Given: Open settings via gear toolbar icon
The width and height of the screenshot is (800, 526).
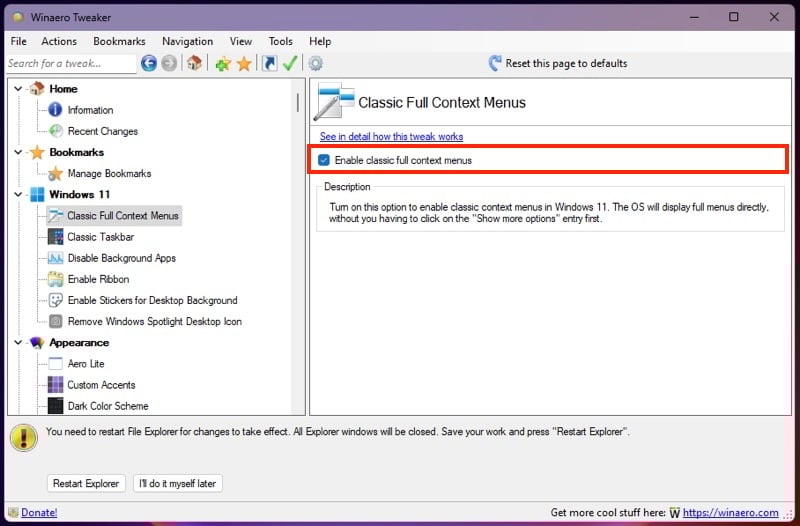Looking at the screenshot, I should (x=315, y=63).
